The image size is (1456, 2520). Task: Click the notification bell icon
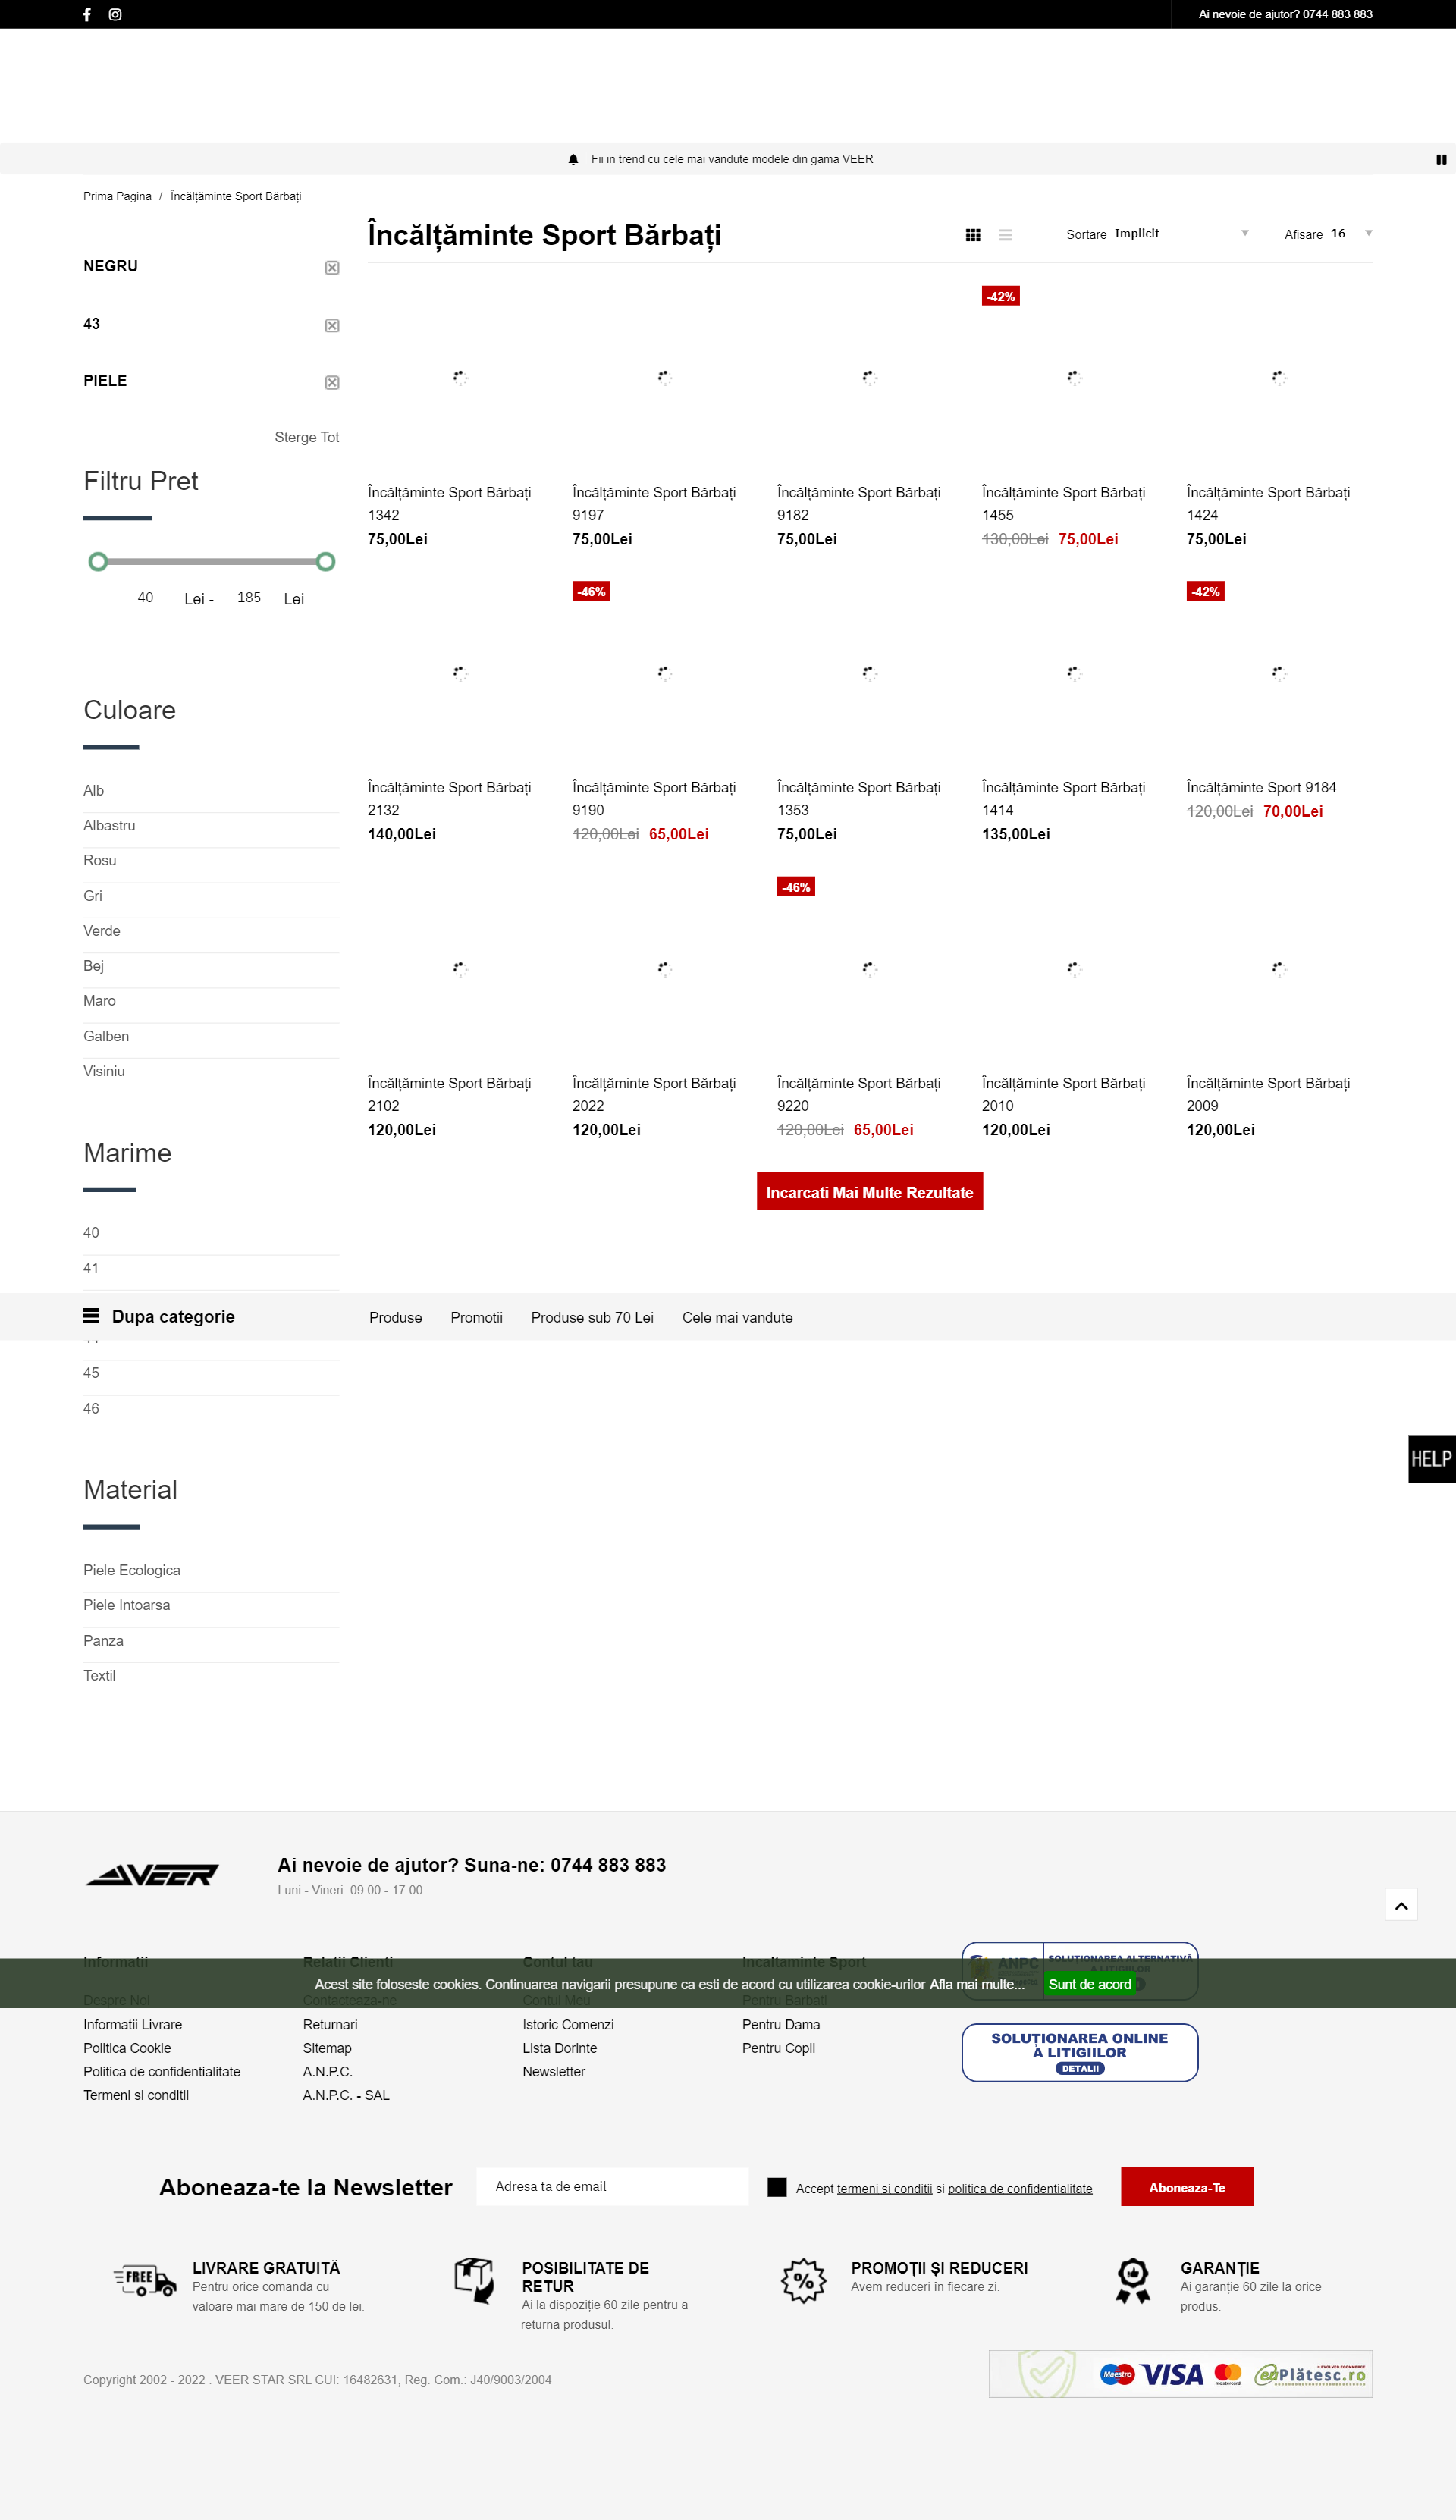(573, 159)
